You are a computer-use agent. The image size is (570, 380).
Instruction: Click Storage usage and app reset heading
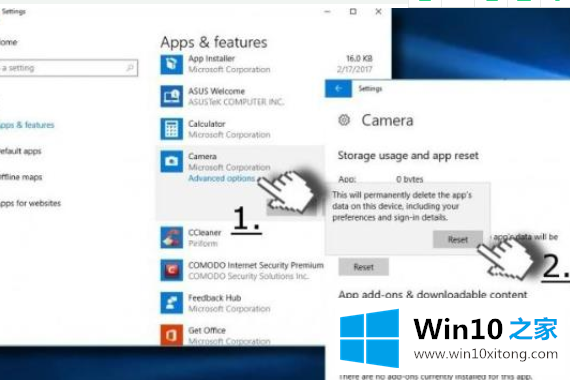point(408,156)
